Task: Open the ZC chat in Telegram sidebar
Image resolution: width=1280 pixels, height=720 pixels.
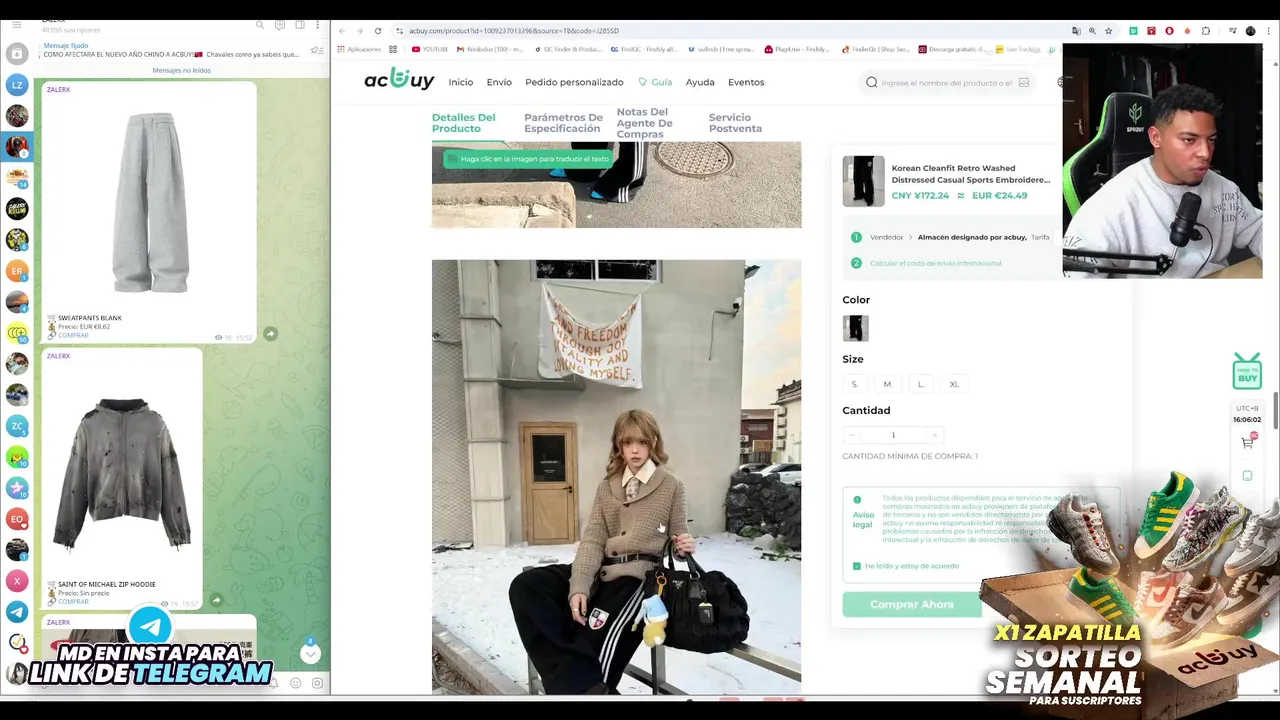Action: [x=17, y=426]
